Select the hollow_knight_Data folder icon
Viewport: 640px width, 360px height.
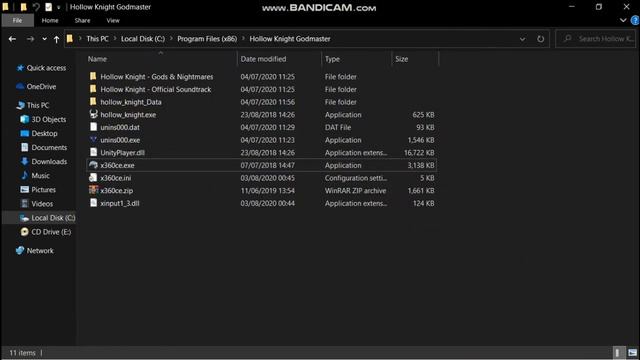[93, 102]
